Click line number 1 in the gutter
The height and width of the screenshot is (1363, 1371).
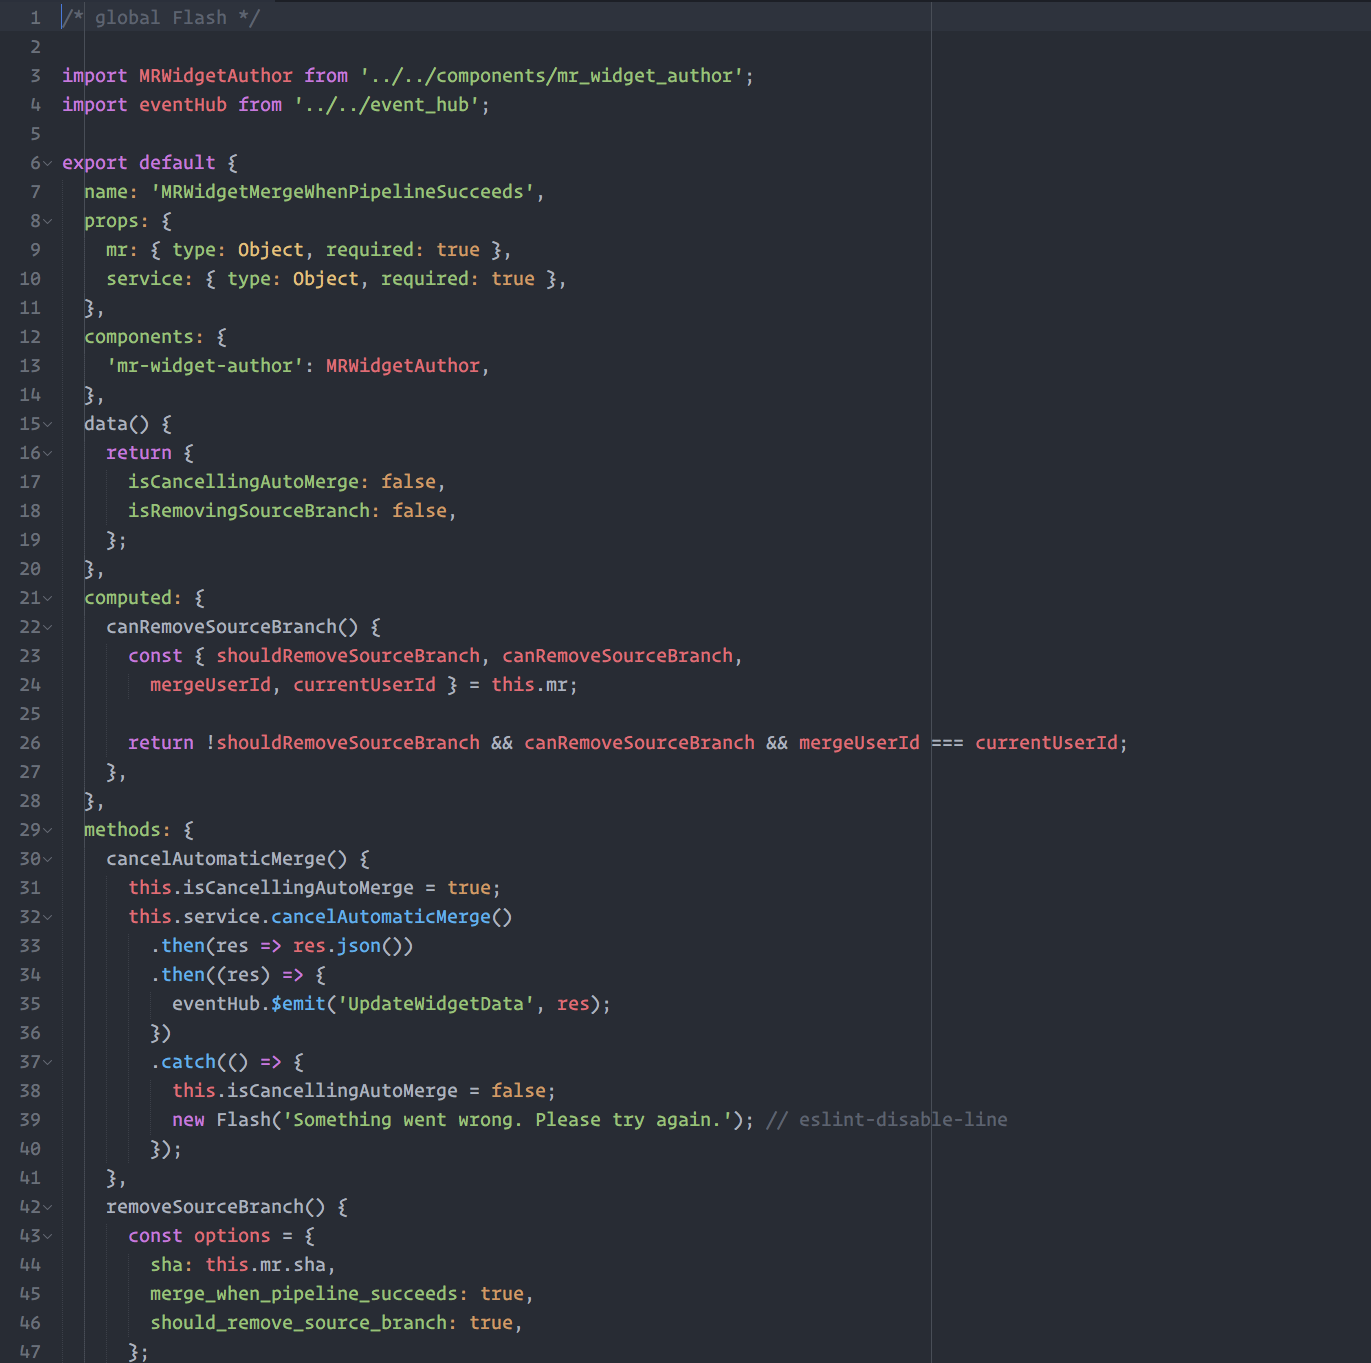(x=35, y=18)
